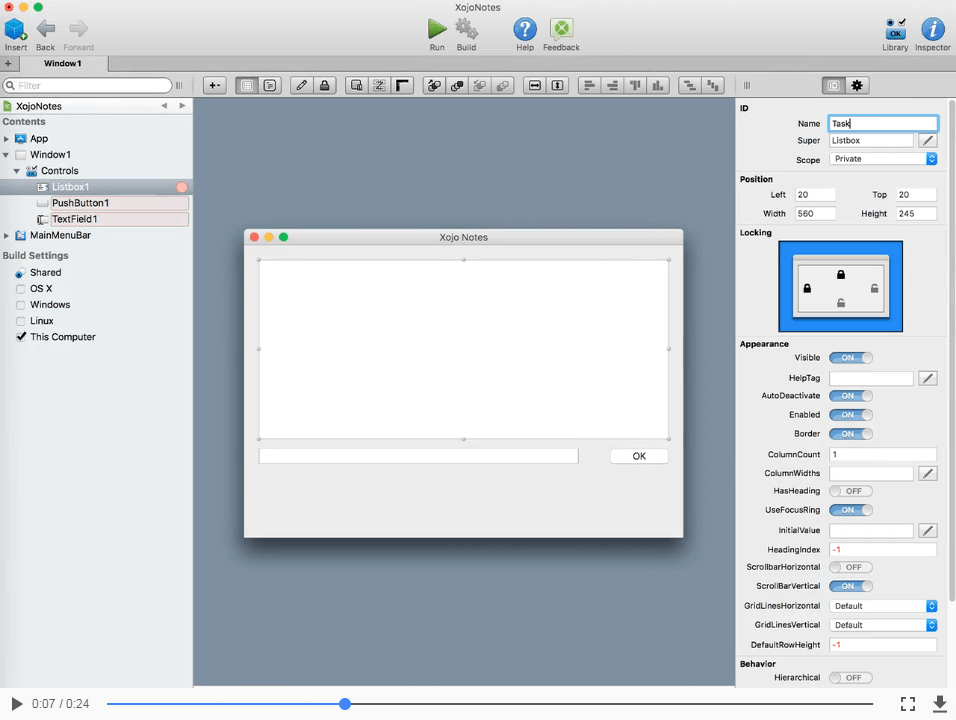Expand the App tree item

coord(6,139)
